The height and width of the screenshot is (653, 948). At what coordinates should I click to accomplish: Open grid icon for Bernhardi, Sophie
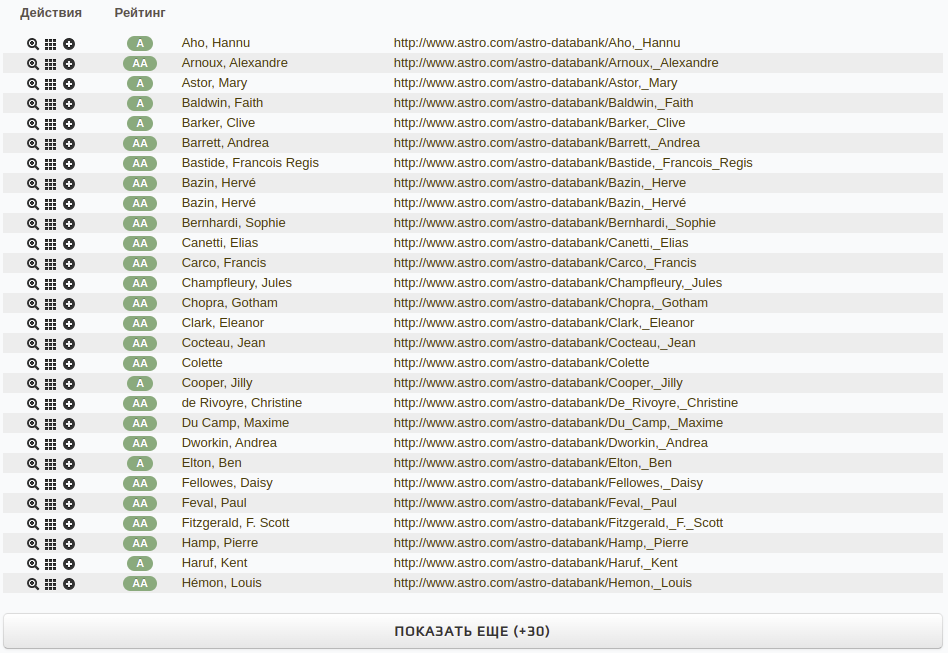click(51, 224)
